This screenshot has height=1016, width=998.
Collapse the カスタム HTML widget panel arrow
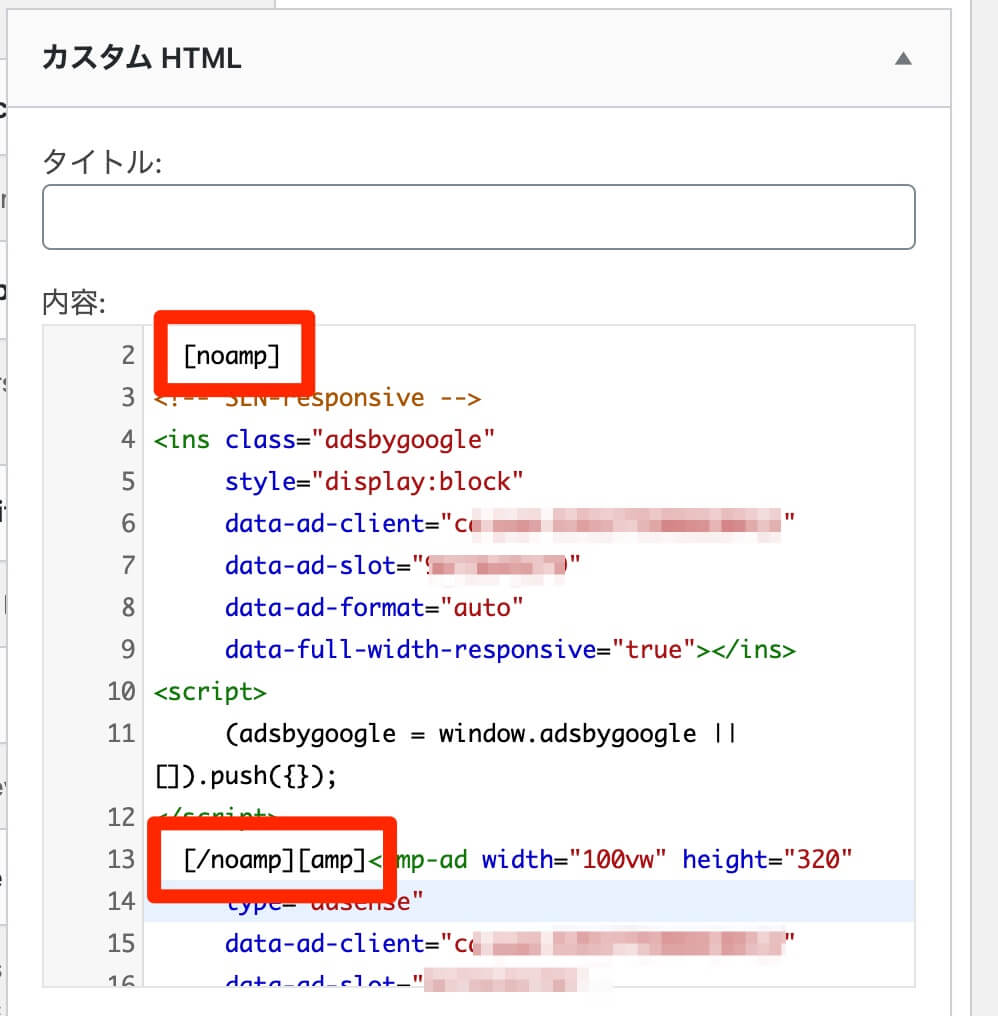(x=903, y=59)
